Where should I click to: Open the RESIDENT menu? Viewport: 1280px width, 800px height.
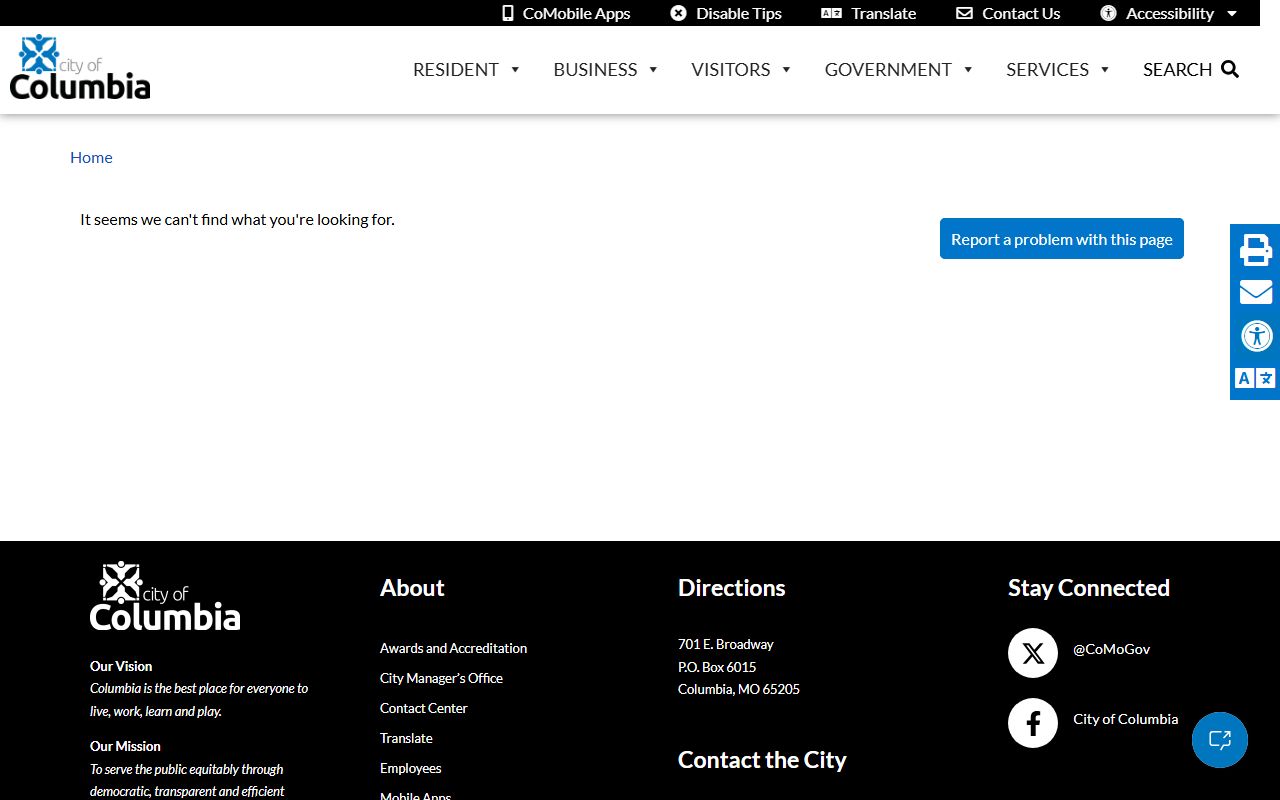[456, 69]
